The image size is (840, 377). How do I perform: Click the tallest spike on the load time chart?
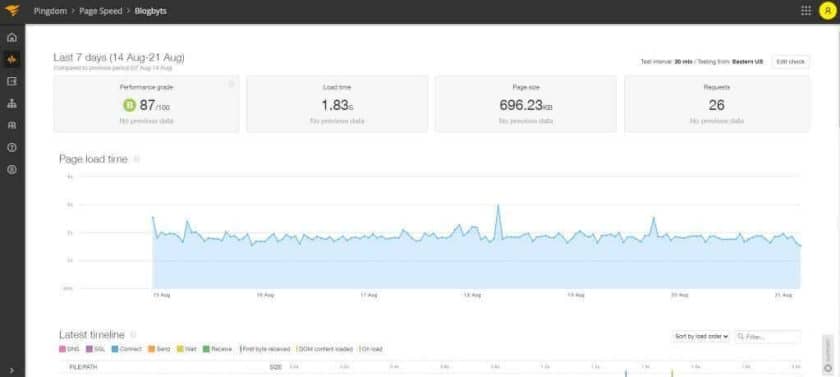coord(498,205)
